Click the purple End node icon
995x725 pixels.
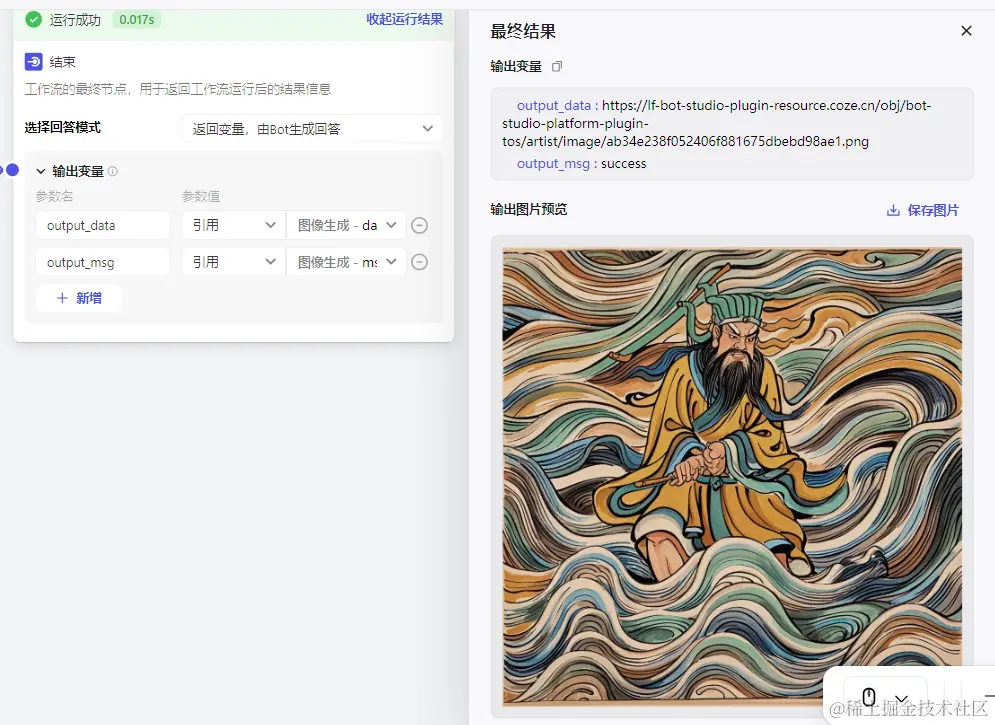point(34,62)
